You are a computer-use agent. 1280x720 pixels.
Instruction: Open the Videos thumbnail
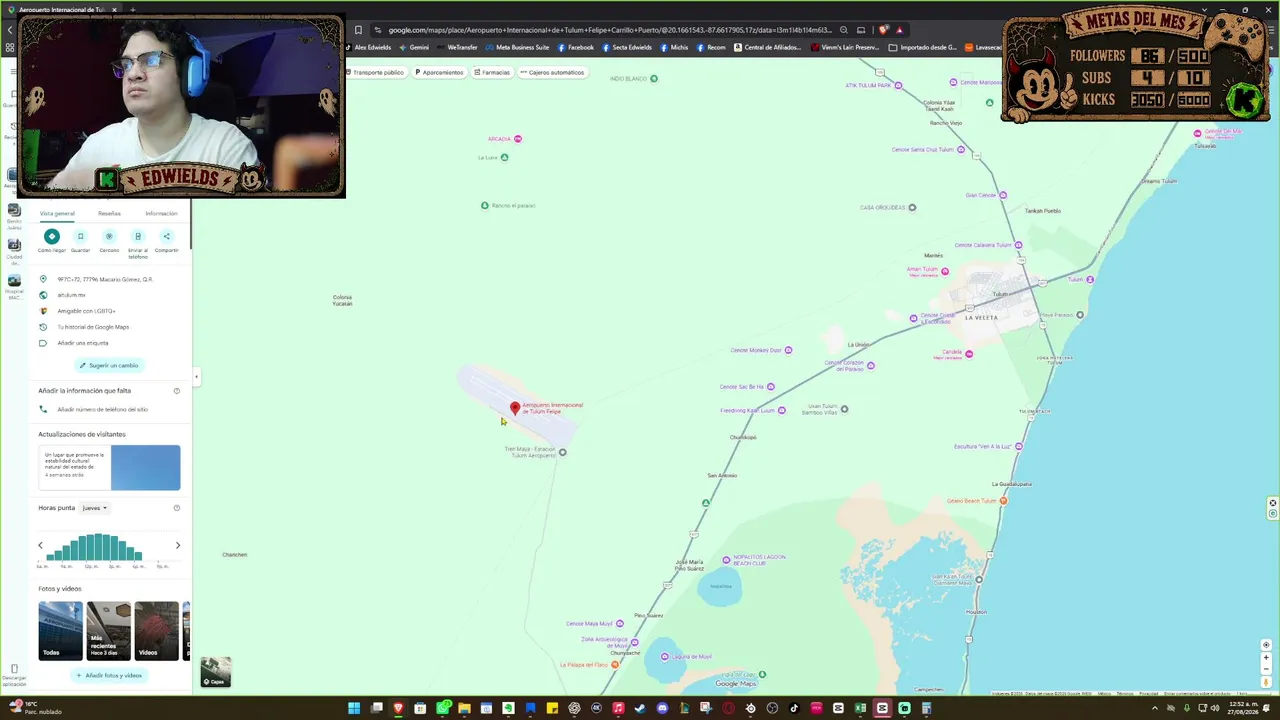pos(156,631)
